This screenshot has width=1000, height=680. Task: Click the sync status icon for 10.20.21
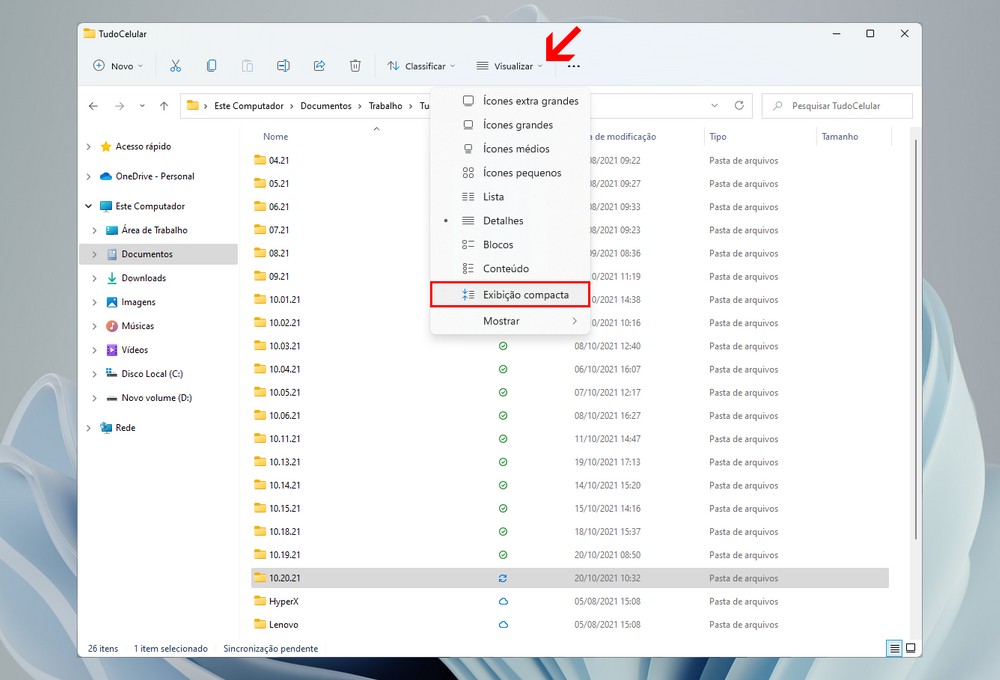(503, 578)
